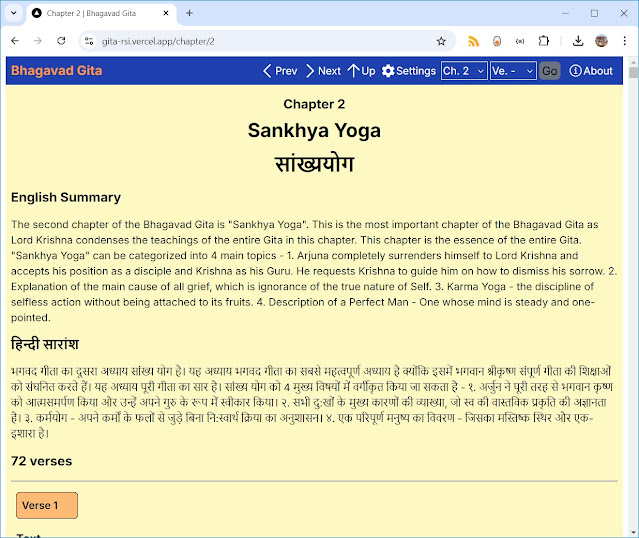Click the orange circle extension icon
The image size is (639, 538).
click(497, 41)
